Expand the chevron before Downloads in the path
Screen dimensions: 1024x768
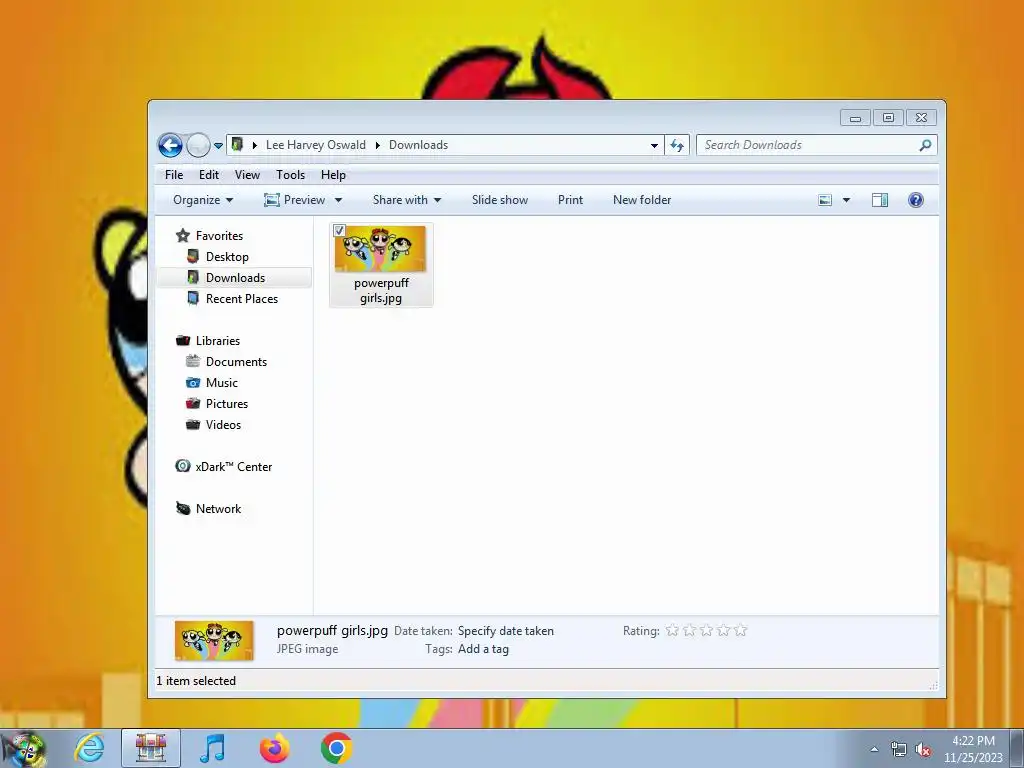coord(377,145)
